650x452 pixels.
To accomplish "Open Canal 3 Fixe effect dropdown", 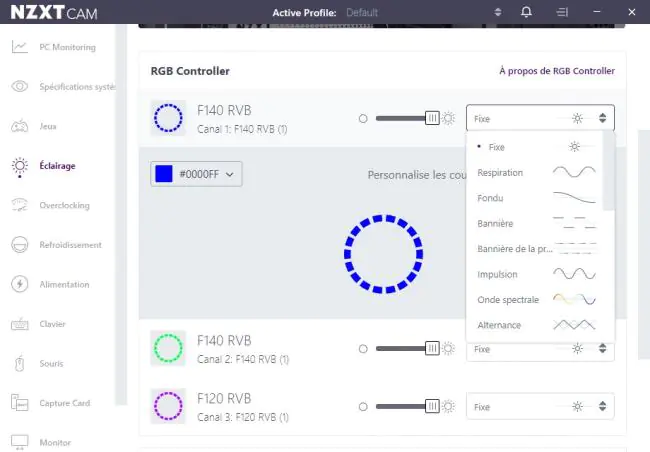I will click(540, 407).
